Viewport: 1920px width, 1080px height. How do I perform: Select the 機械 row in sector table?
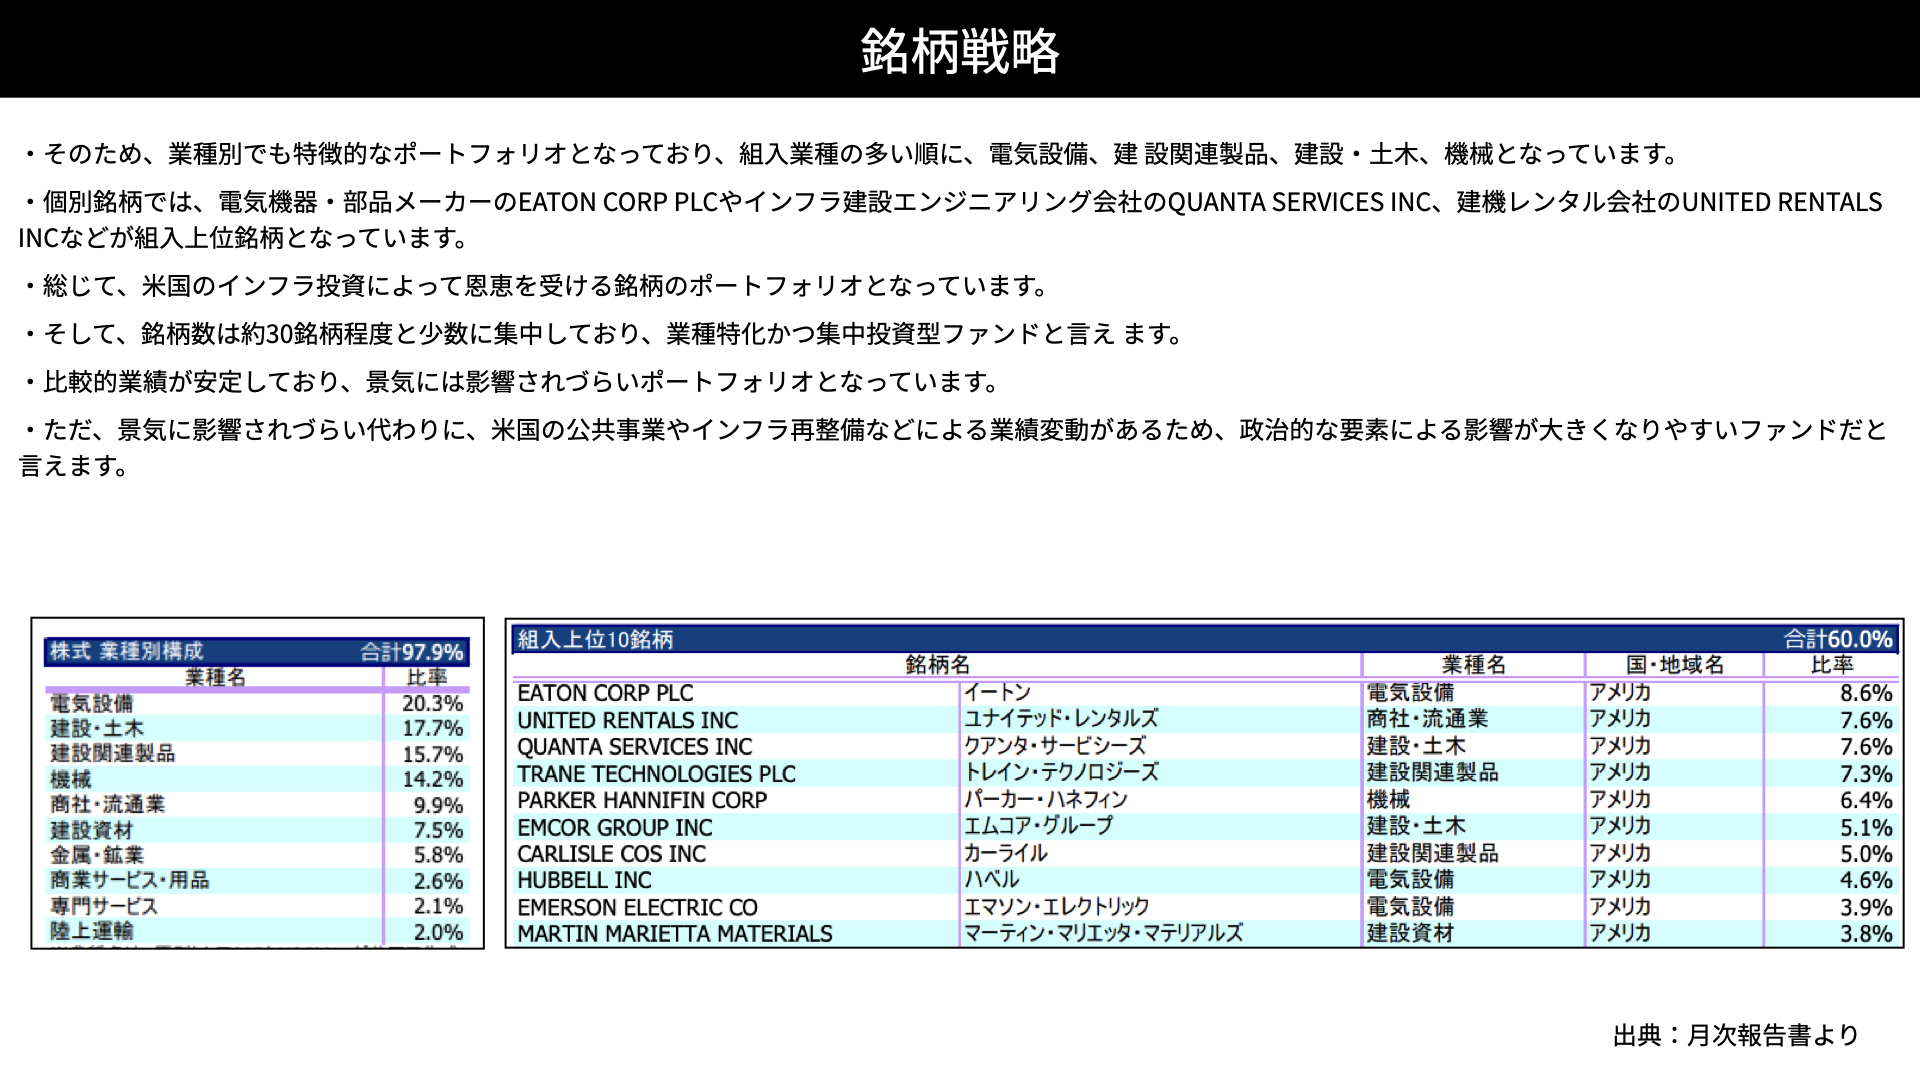point(257,779)
